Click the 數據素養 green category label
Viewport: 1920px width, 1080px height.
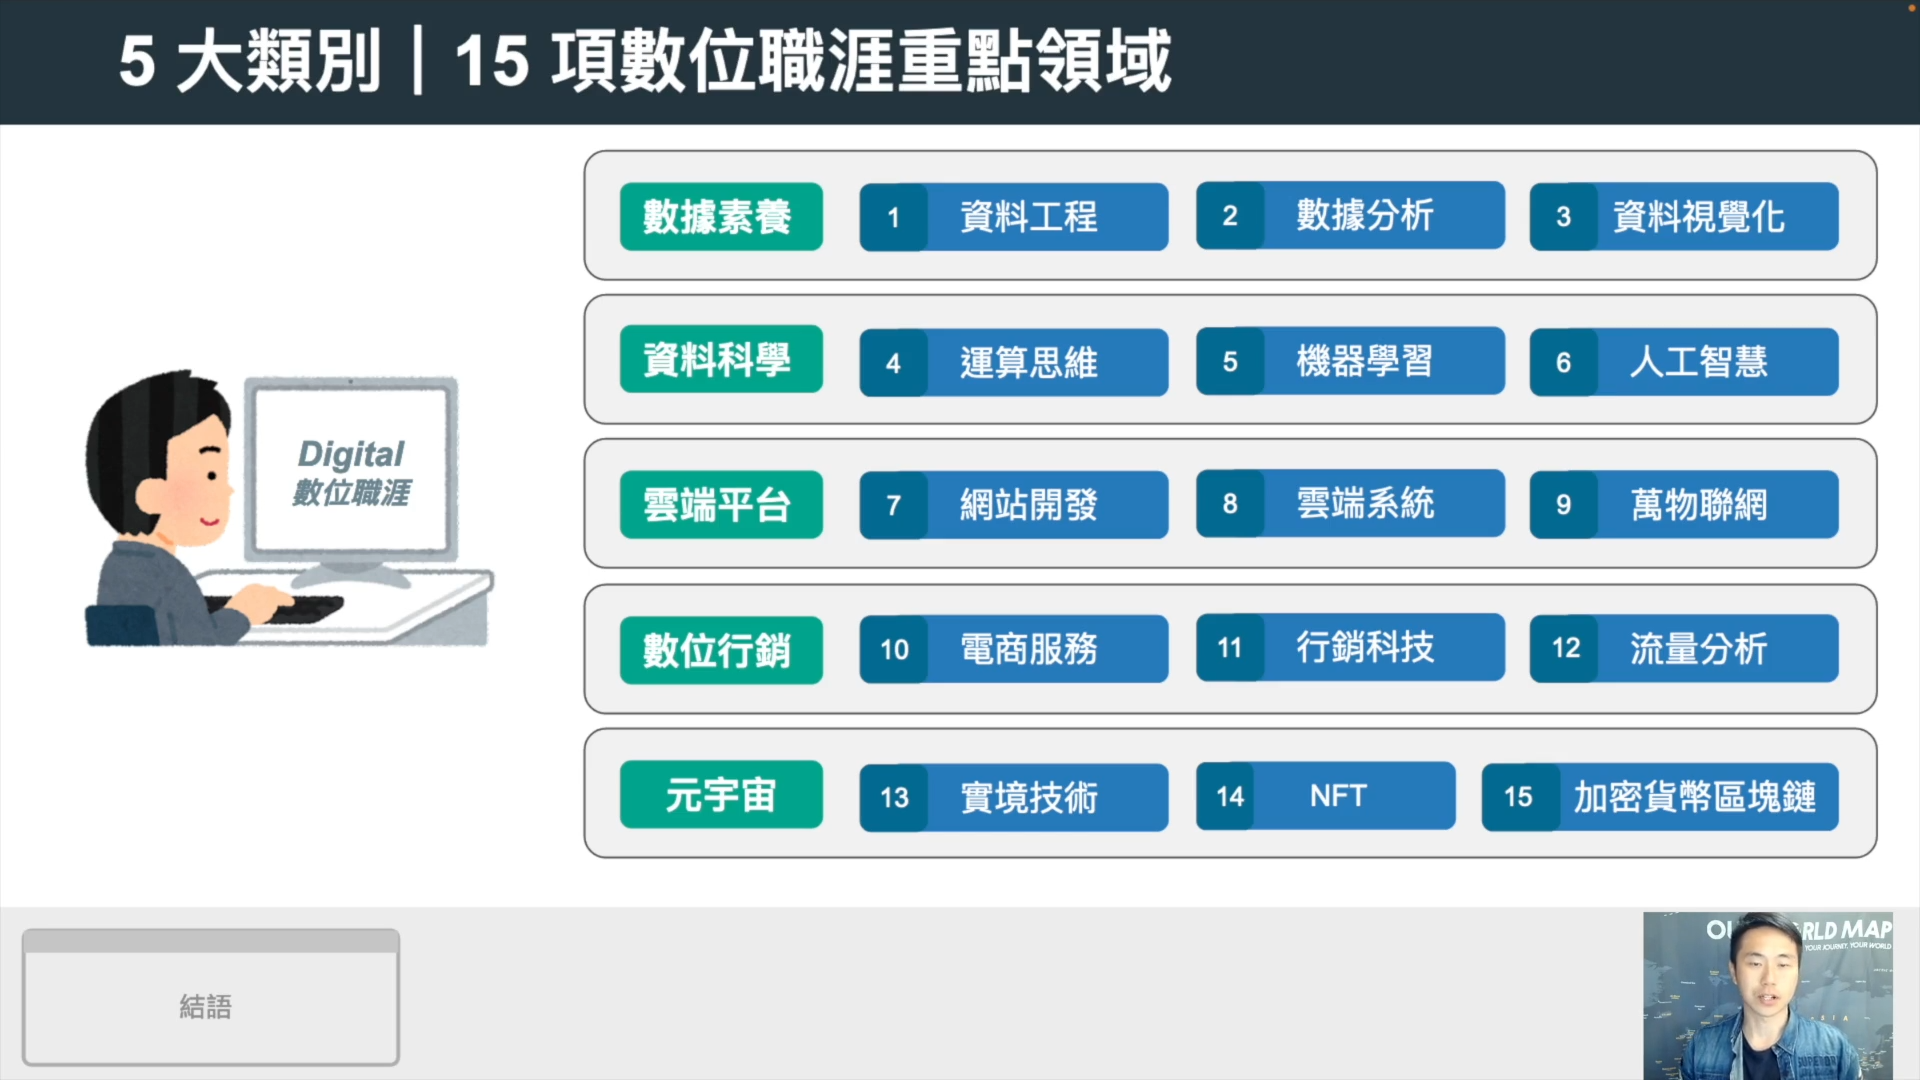coord(721,216)
